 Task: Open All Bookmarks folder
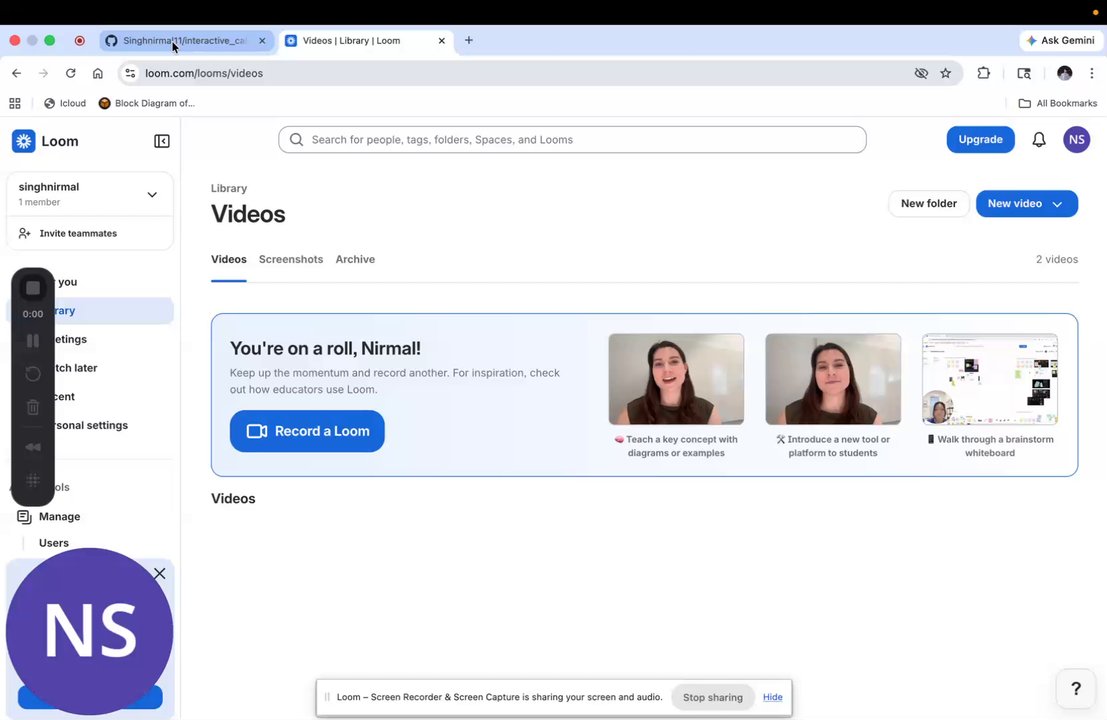tap(1058, 103)
